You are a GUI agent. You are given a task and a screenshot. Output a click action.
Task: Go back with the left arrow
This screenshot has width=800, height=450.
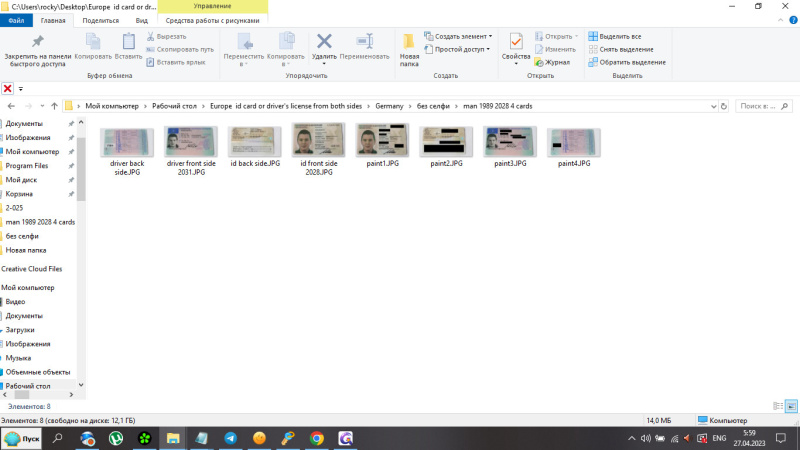pos(11,106)
